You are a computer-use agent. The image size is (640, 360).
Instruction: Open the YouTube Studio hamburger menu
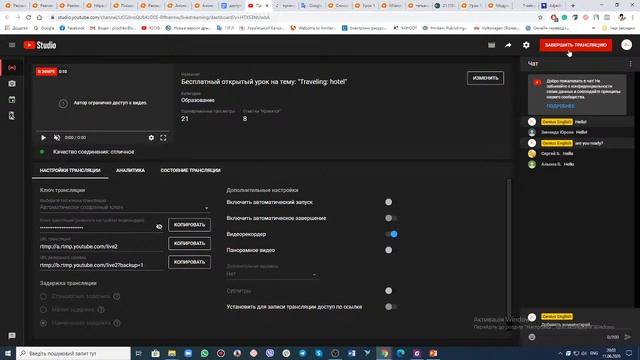[x=12, y=45]
